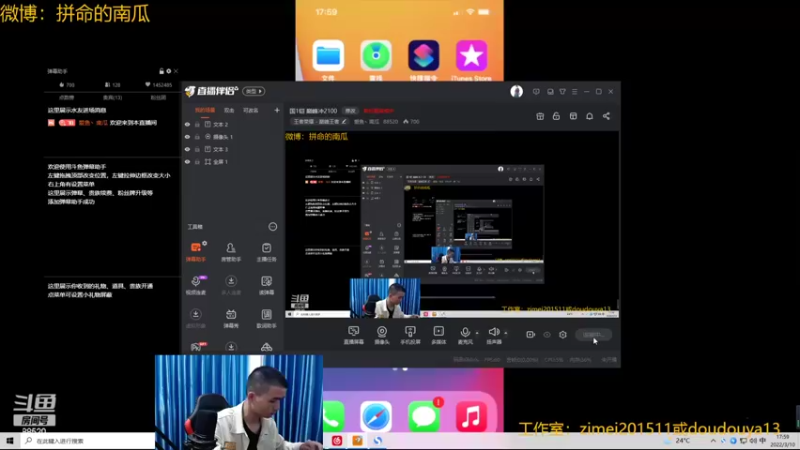Click the start streaming button
Screen dimensions: 800x450
pos(593,335)
